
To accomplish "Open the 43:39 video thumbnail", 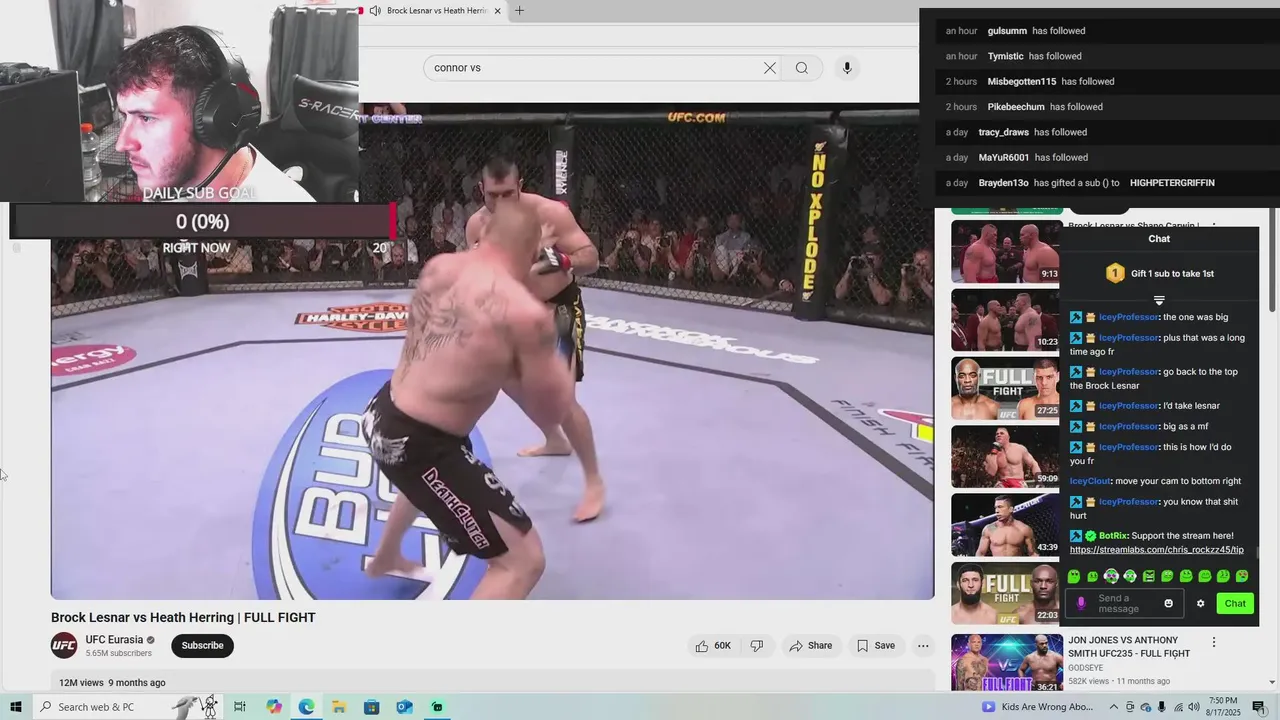I will pos(1005,525).
